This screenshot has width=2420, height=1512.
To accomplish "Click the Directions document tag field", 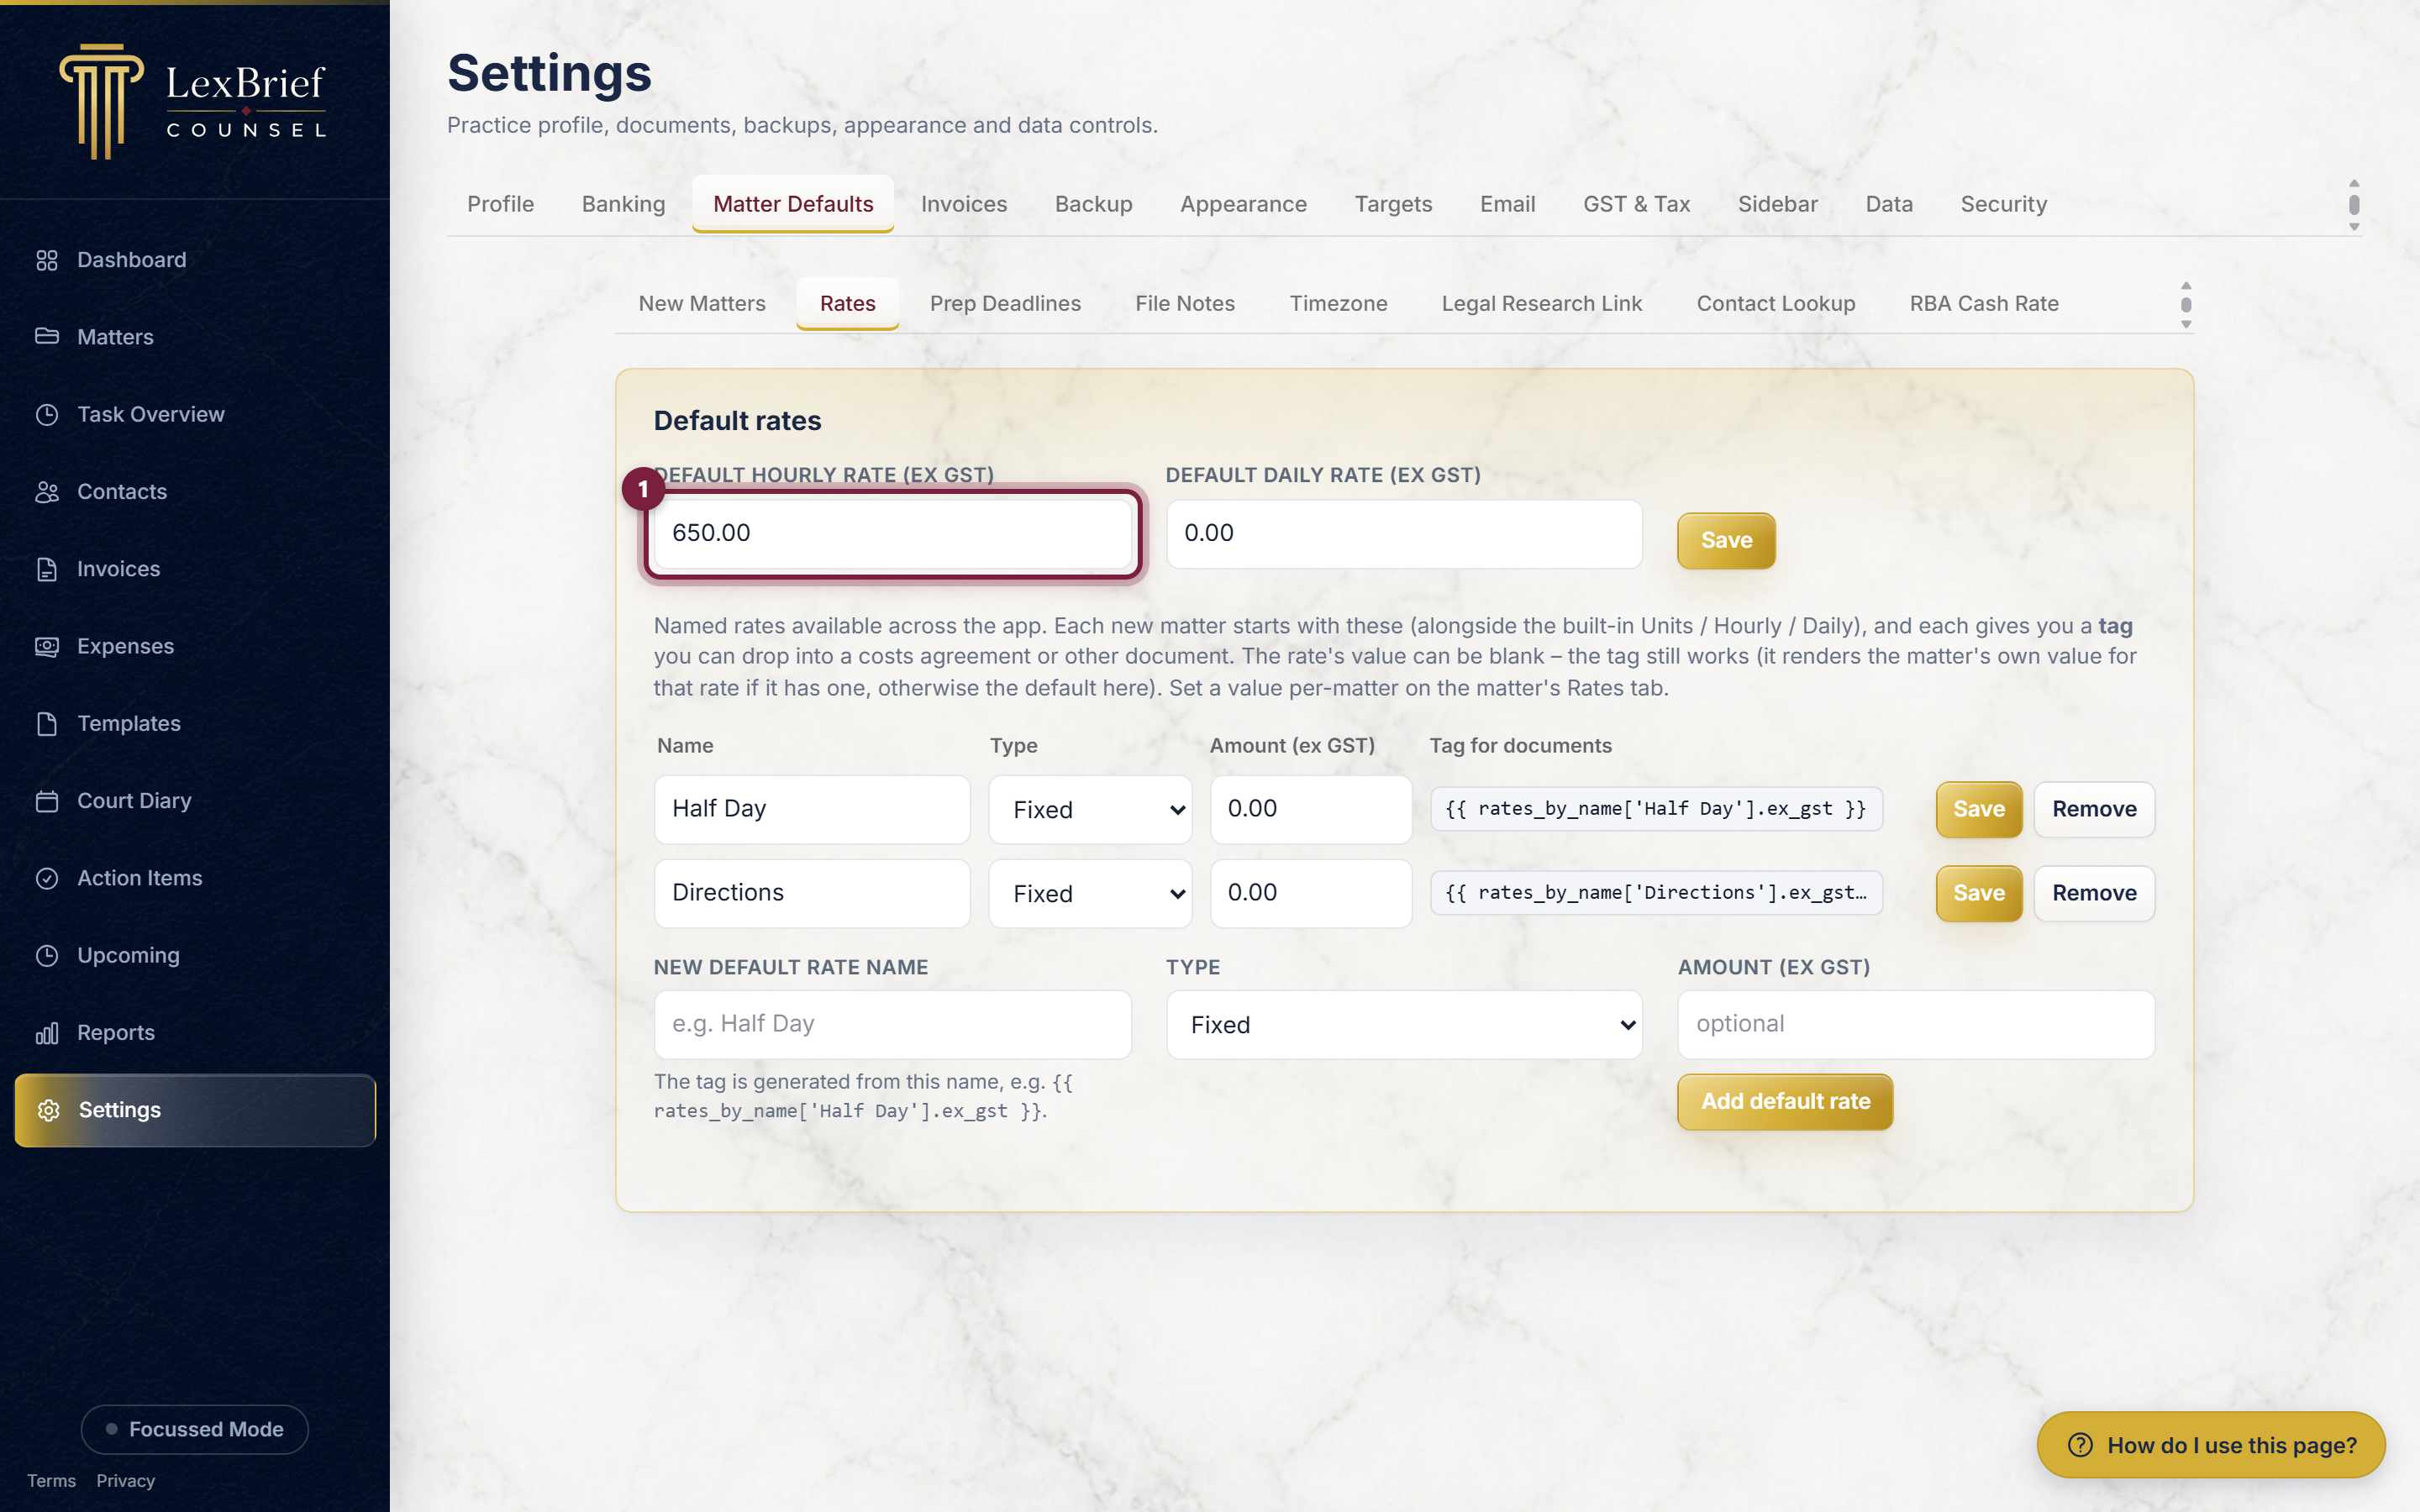I will (1656, 893).
